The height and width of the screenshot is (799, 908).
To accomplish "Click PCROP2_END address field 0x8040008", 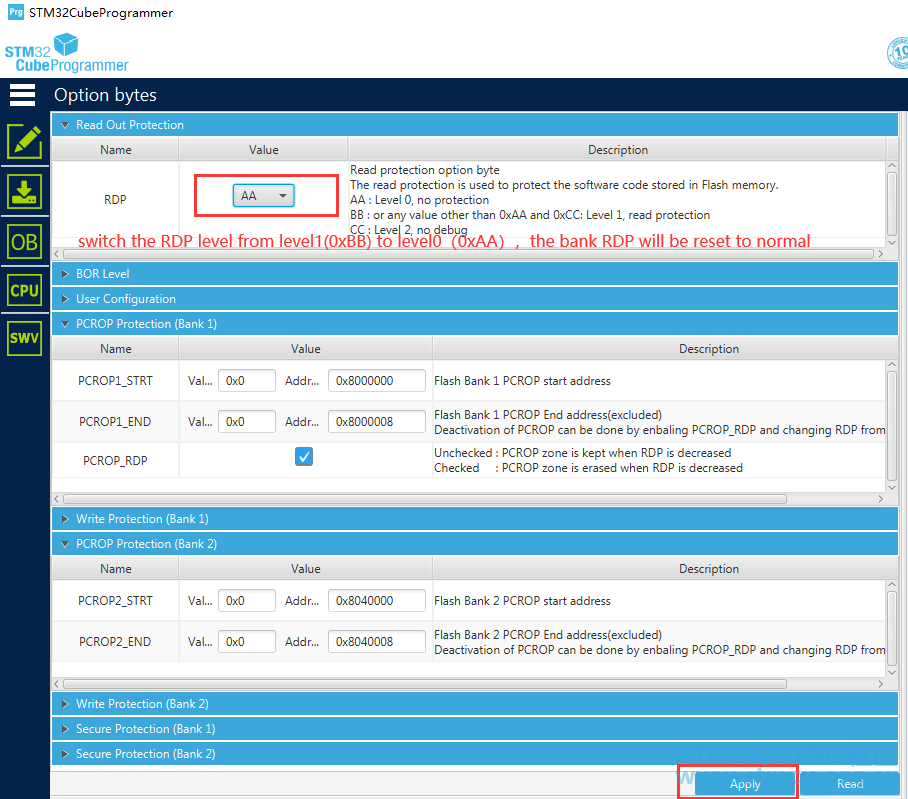I will tap(376, 642).
